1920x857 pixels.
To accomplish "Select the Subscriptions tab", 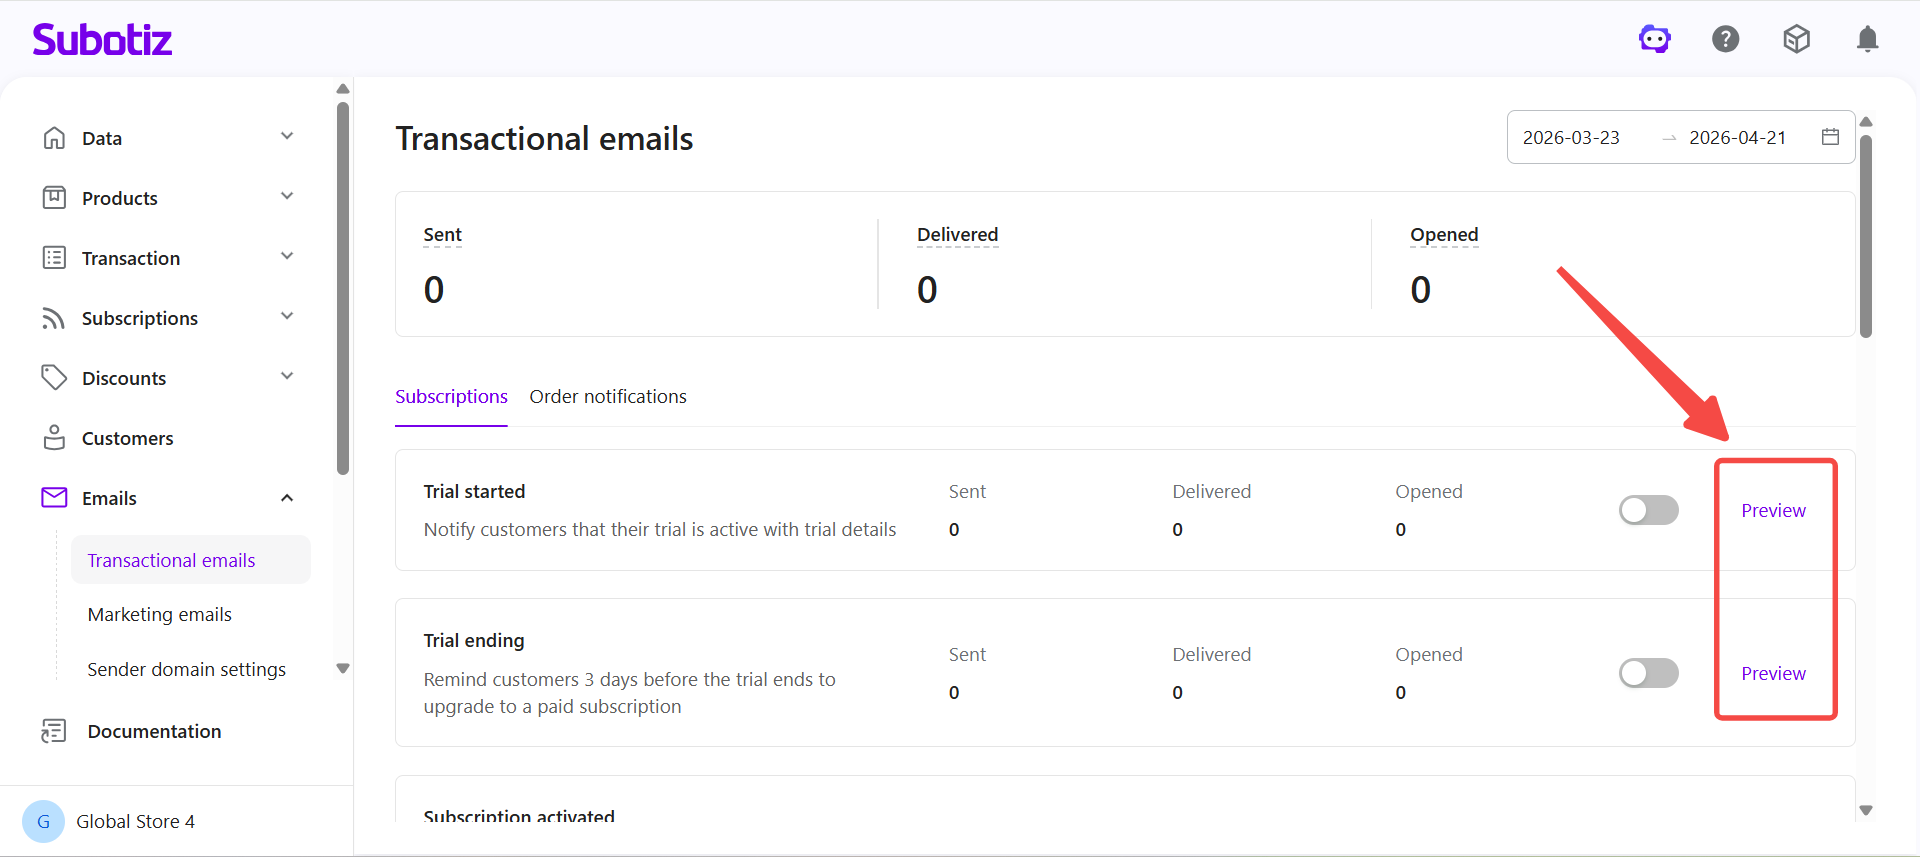I will [x=451, y=397].
